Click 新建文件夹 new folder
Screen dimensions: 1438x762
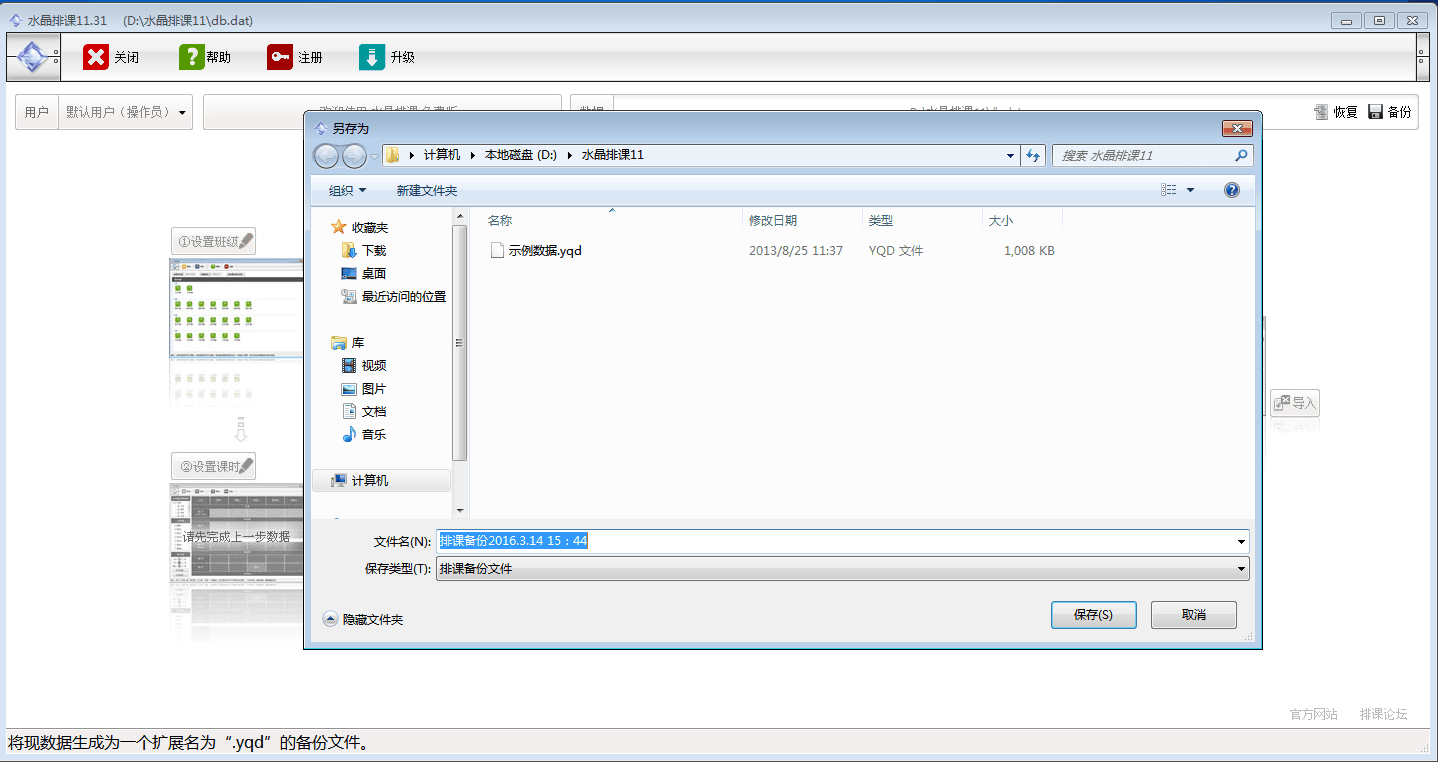pyautogui.click(x=426, y=190)
